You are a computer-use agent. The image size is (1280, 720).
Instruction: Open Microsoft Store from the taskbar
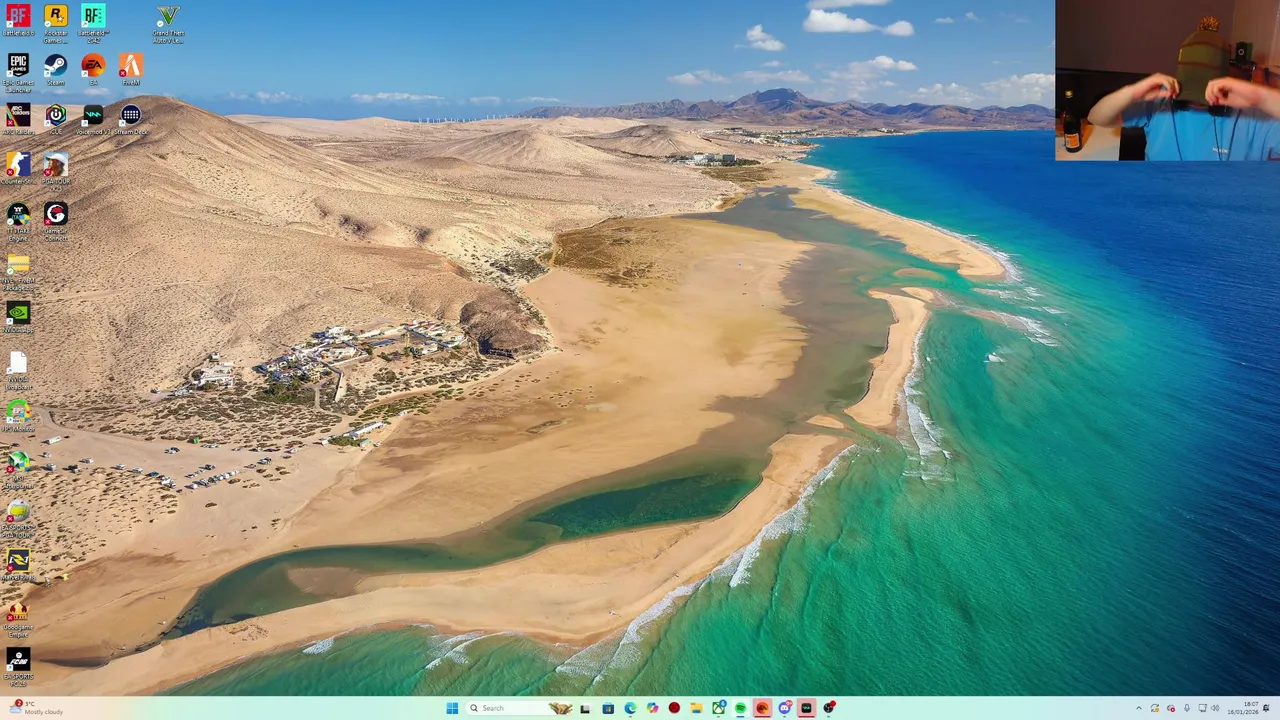pyautogui.click(x=608, y=708)
